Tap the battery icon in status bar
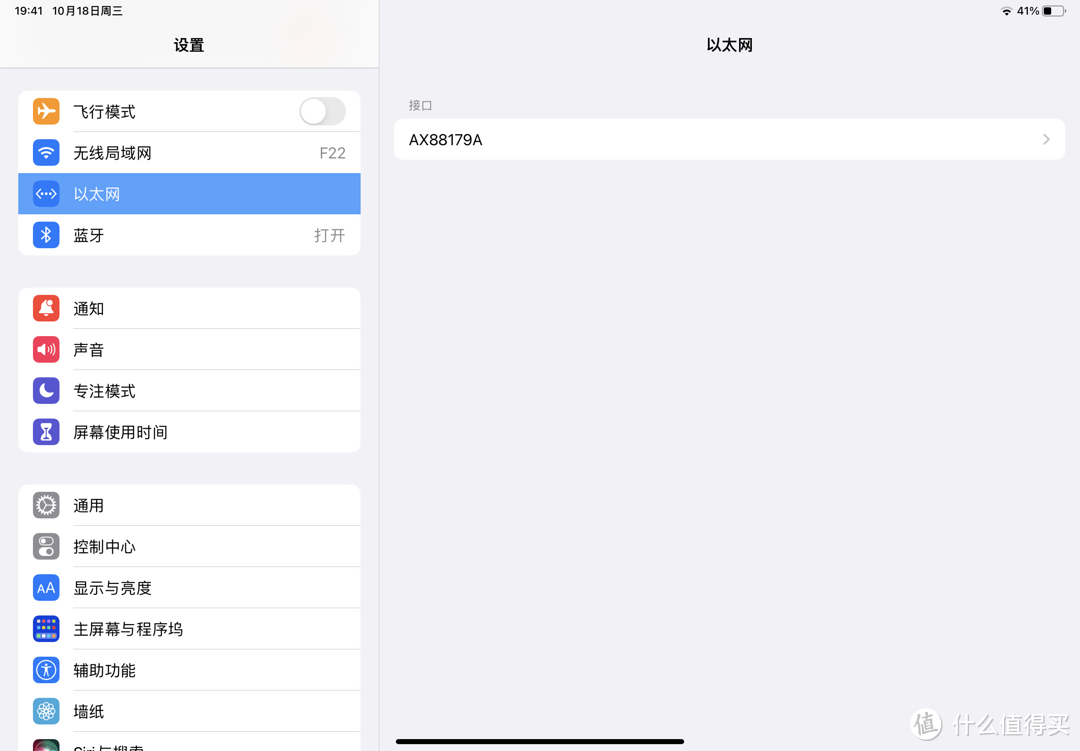This screenshot has width=1080, height=751. [x=1054, y=11]
